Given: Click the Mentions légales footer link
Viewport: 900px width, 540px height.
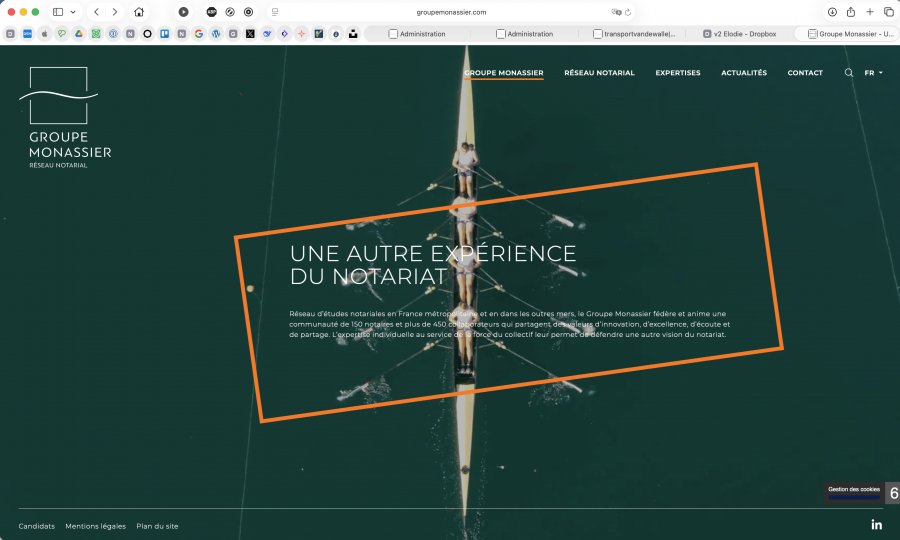Looking at the screenshot, I should (x=96, y=526).
